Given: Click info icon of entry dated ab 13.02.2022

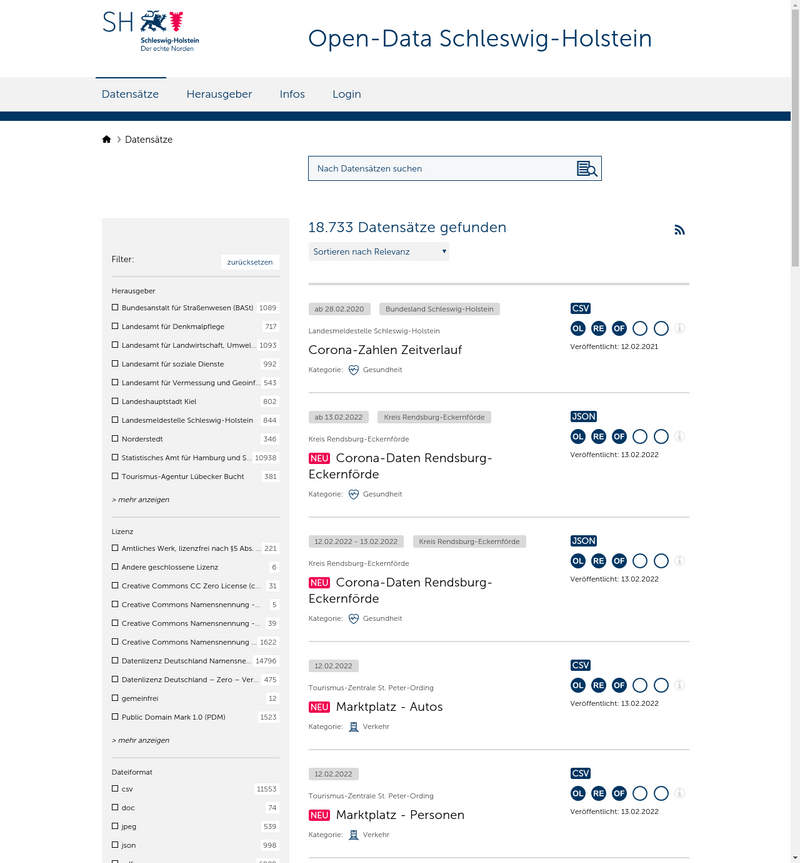Looking at the screenshot, I should [x=680, y=436].
